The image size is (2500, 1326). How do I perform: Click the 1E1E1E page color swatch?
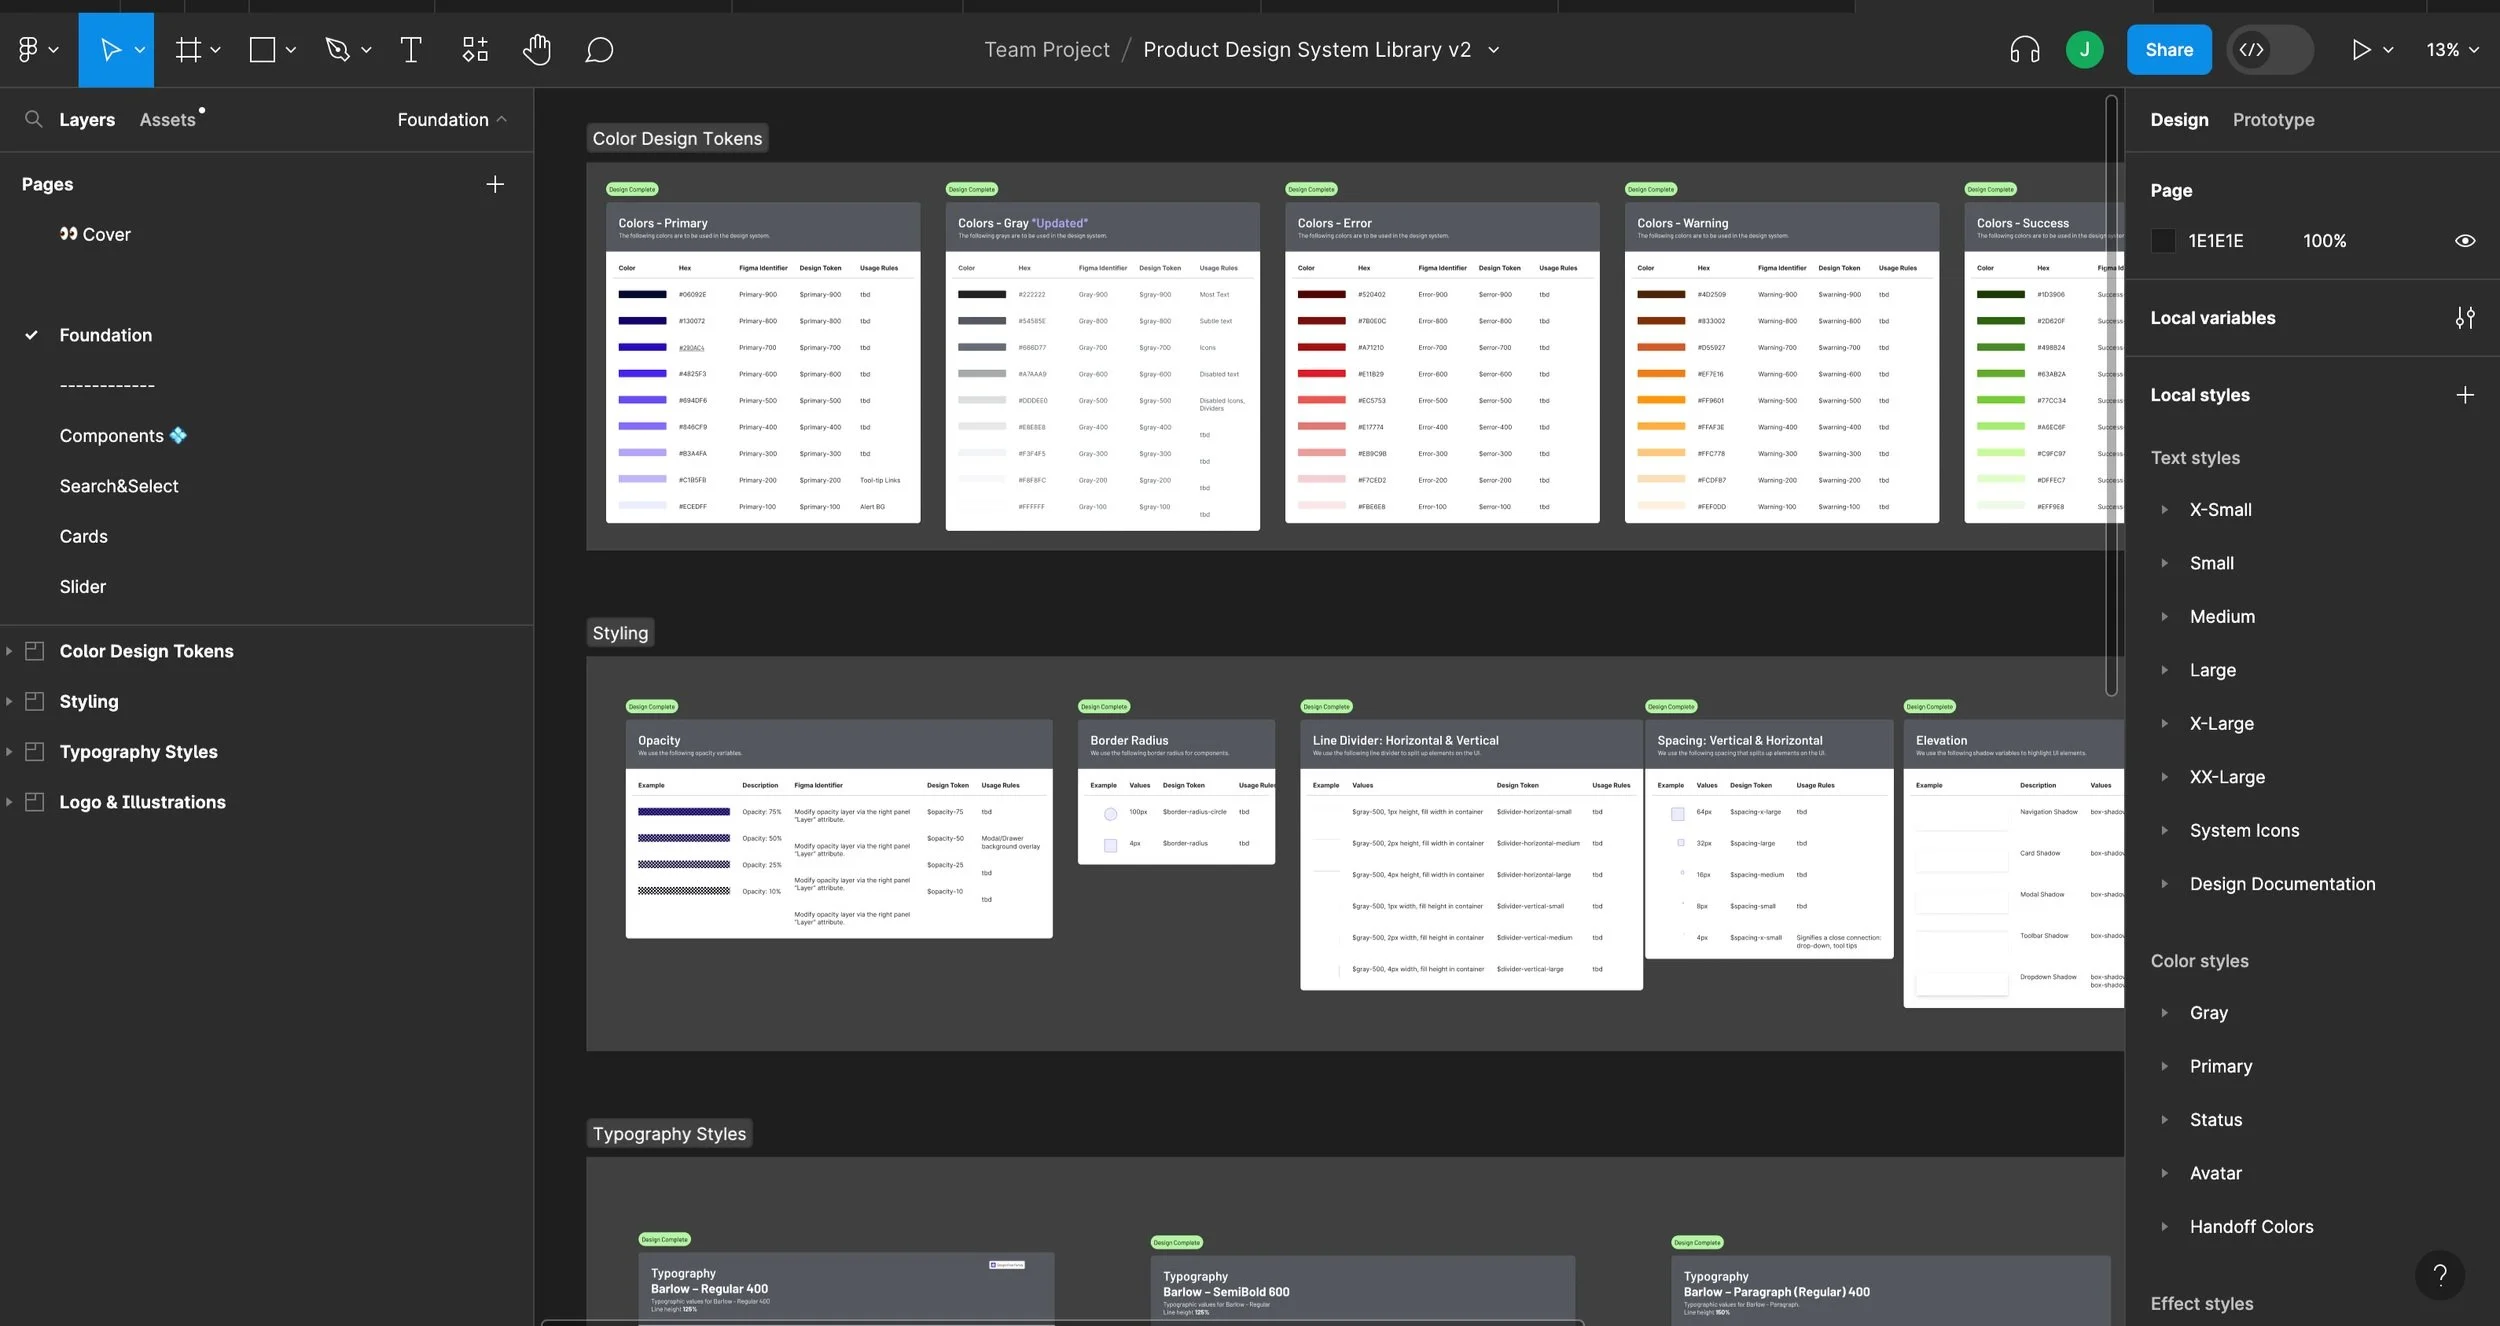pyautogui.click(x=2163, y=241)
